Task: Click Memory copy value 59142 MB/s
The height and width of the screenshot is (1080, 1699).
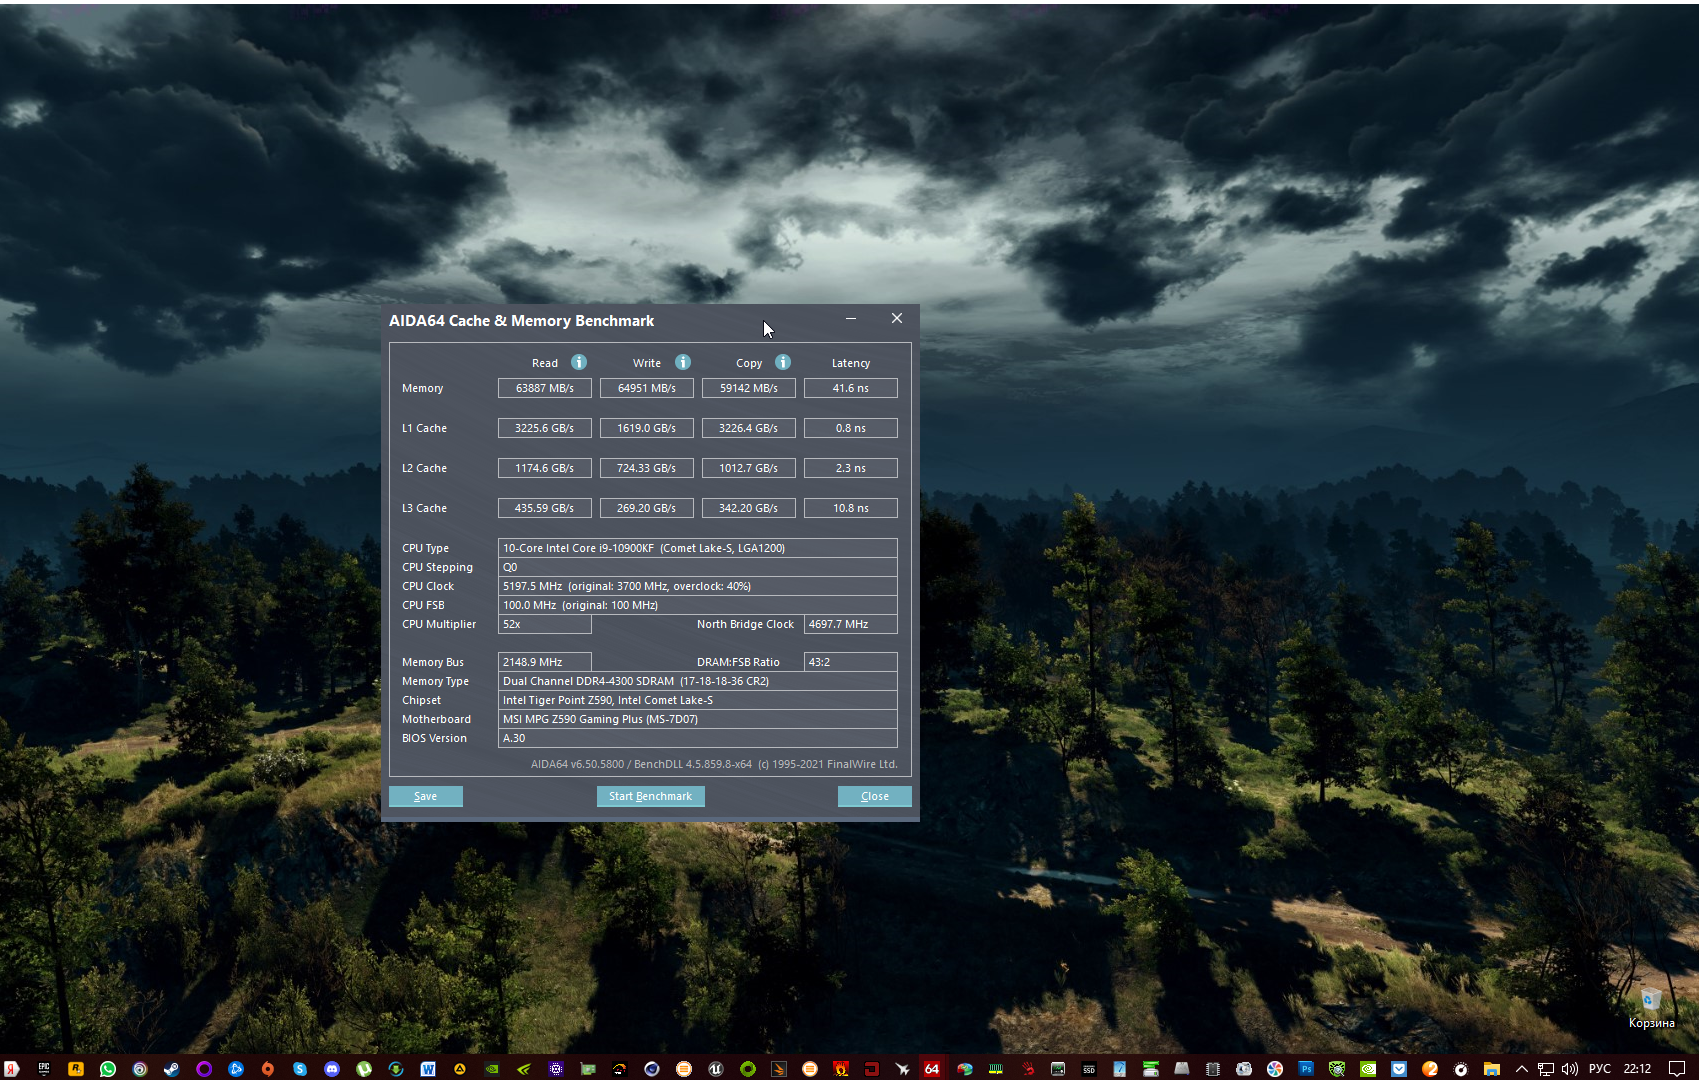Action: 749,388
